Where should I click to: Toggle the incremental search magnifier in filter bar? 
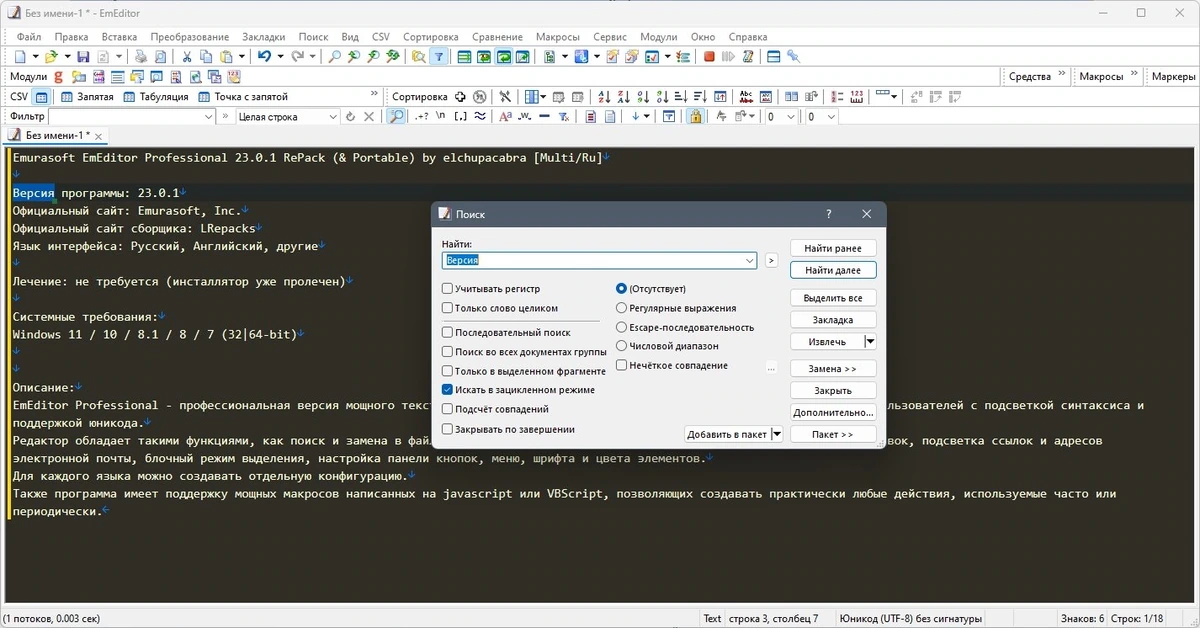click(x=397, y=117)
